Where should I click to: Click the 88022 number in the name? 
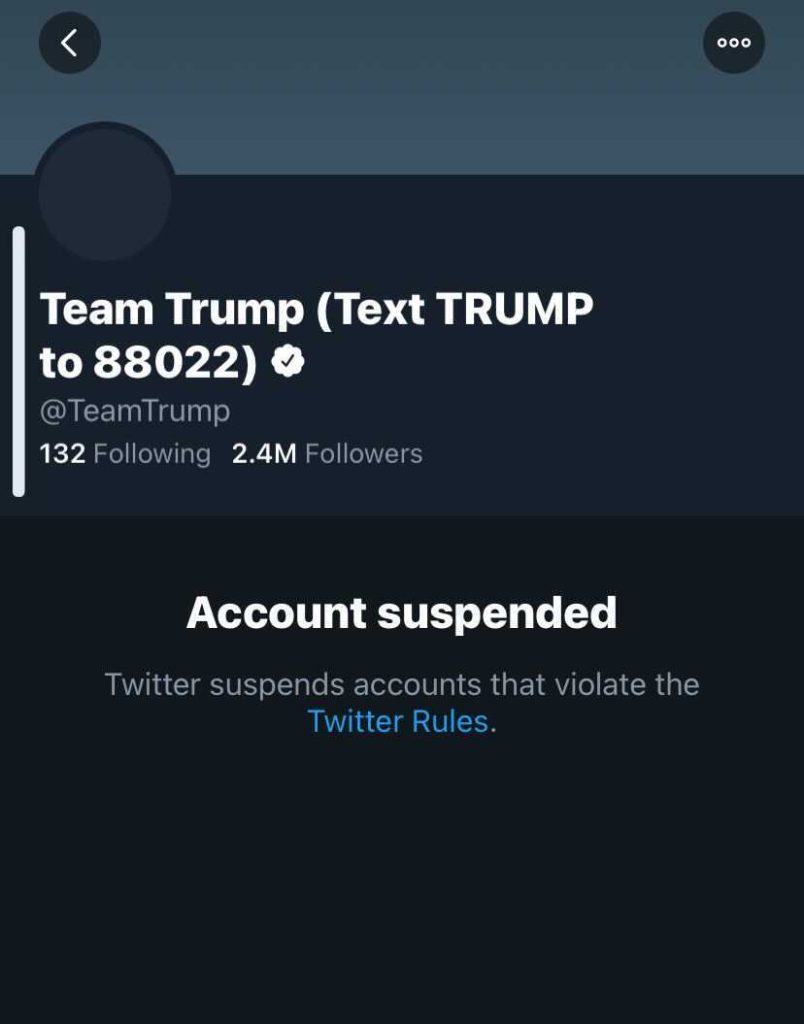coord(166,364)
